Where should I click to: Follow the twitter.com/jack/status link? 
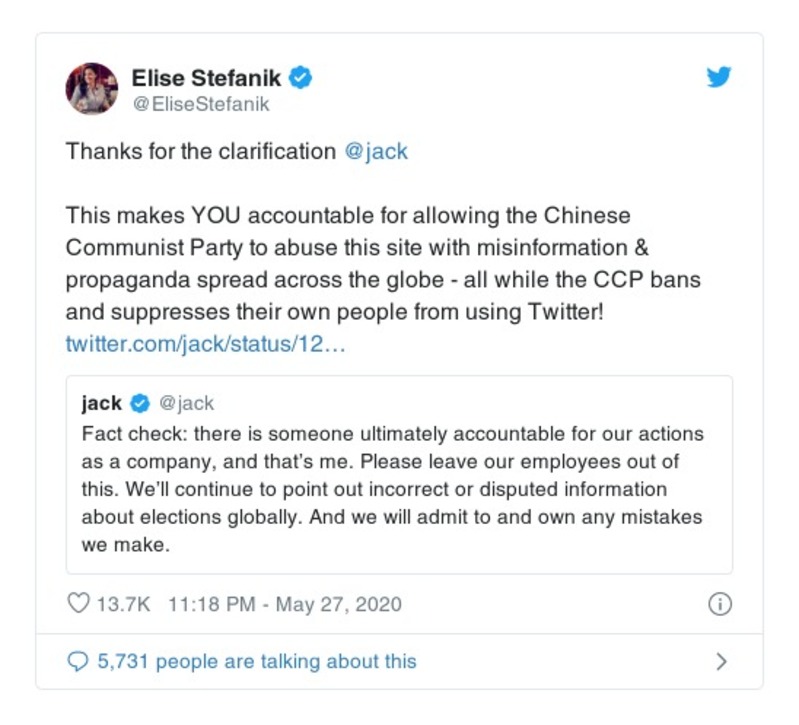point(205,343)
